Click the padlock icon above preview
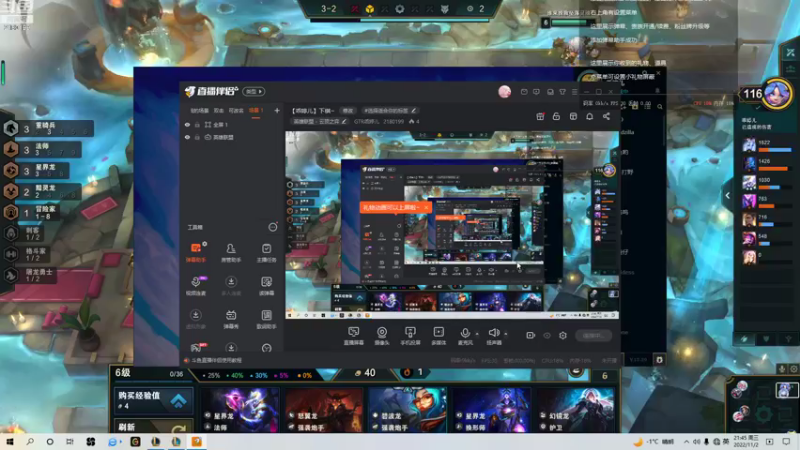800x450 pixels. click(556, 116)
